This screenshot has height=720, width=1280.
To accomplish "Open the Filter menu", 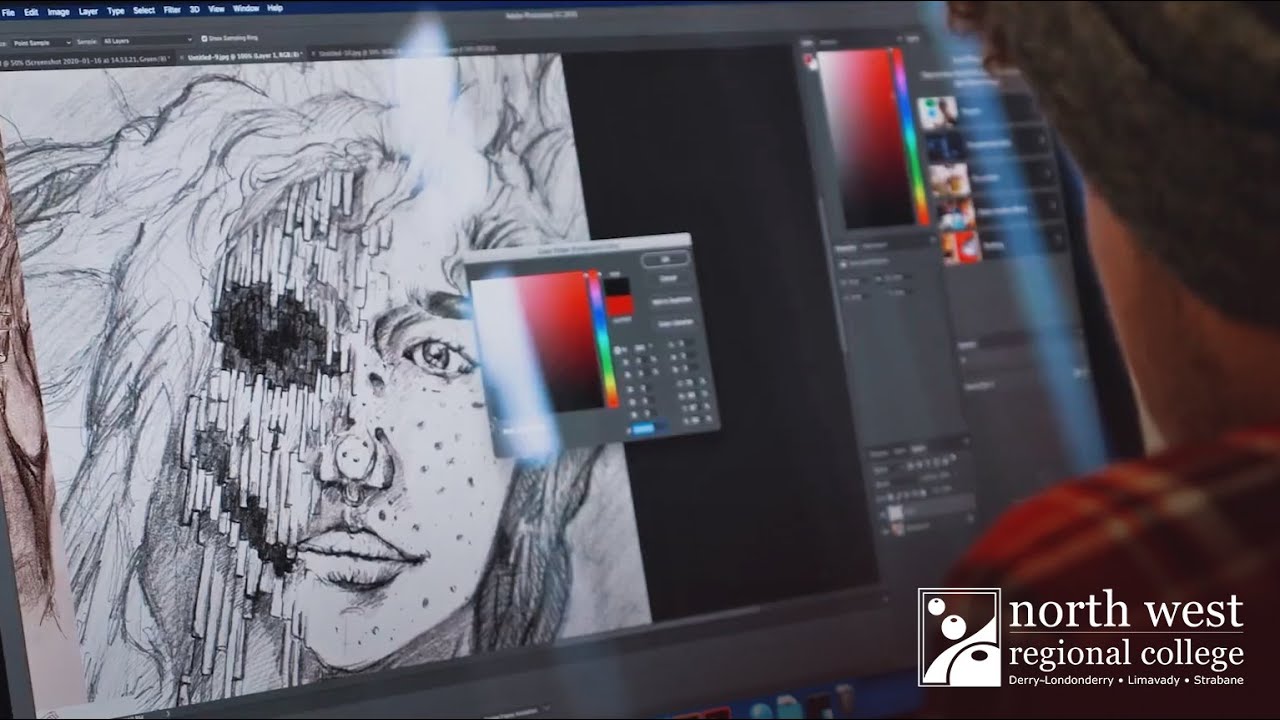I will click(172, 10).
